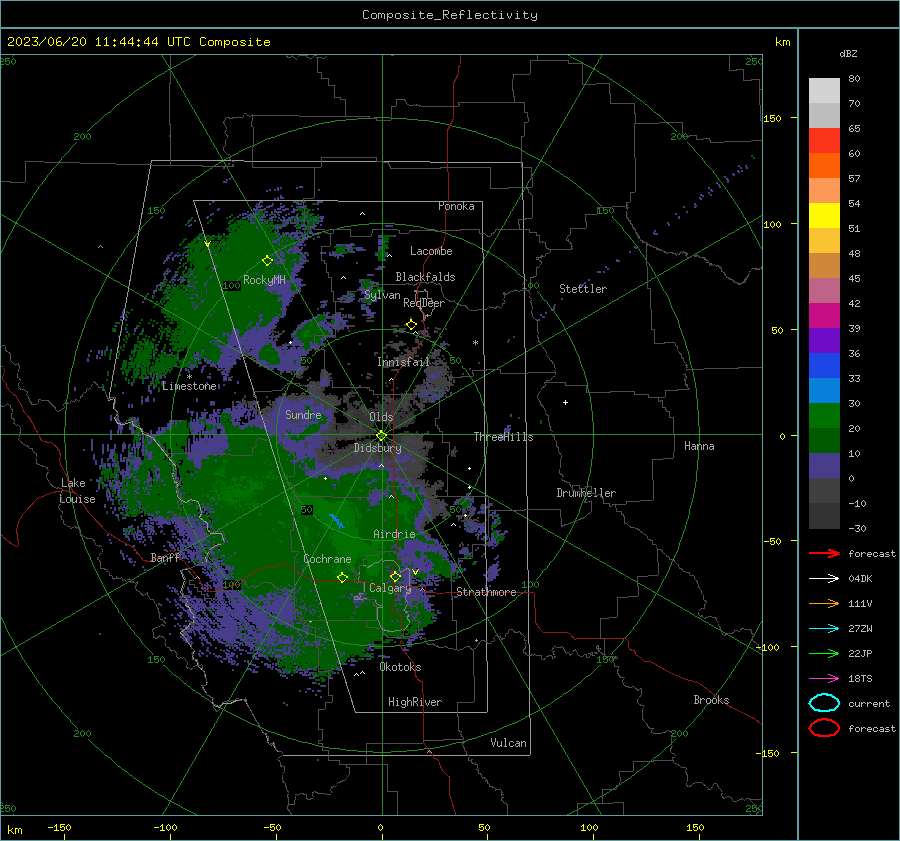Click the Brooks city label
The width and height of the screenshot is (900, 841).
pyautogui.click(x=711, y=700)
